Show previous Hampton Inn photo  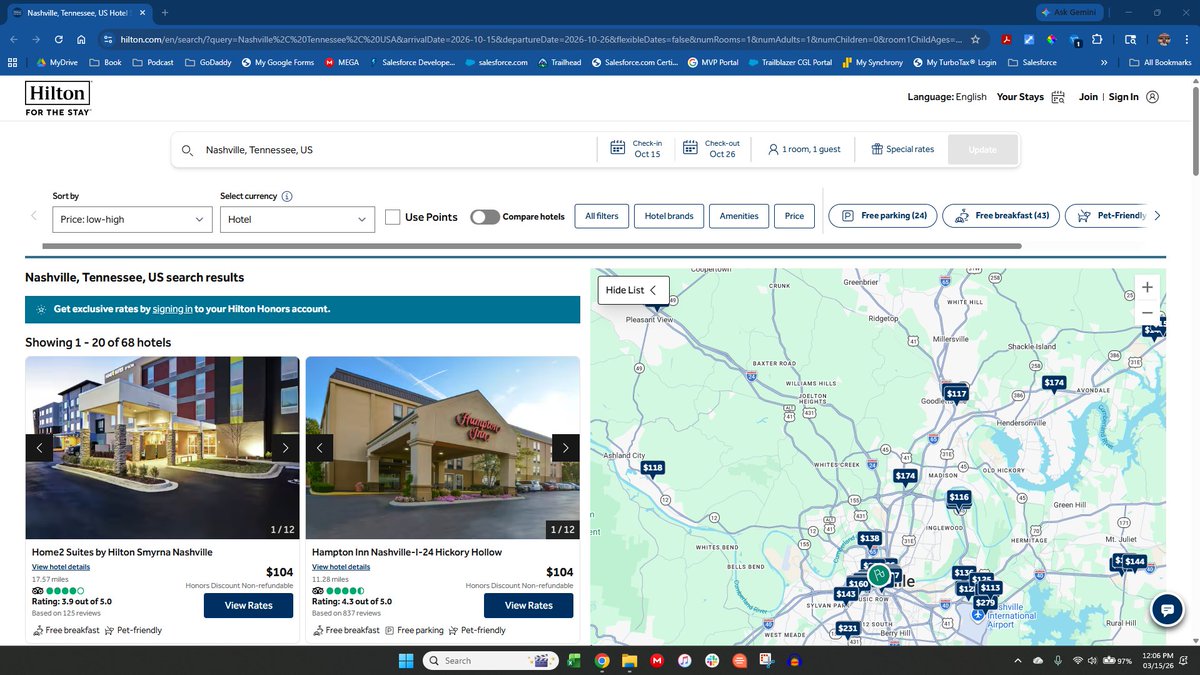coord(319,448)
